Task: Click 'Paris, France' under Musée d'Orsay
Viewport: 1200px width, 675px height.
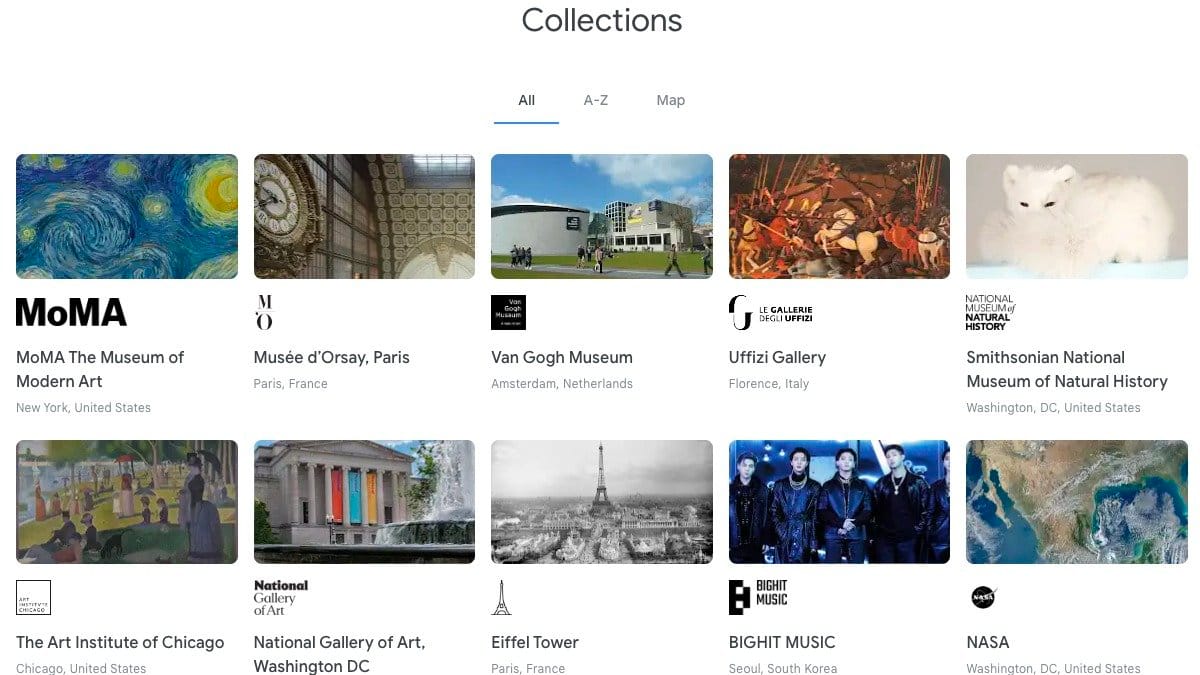Action: 291,384
